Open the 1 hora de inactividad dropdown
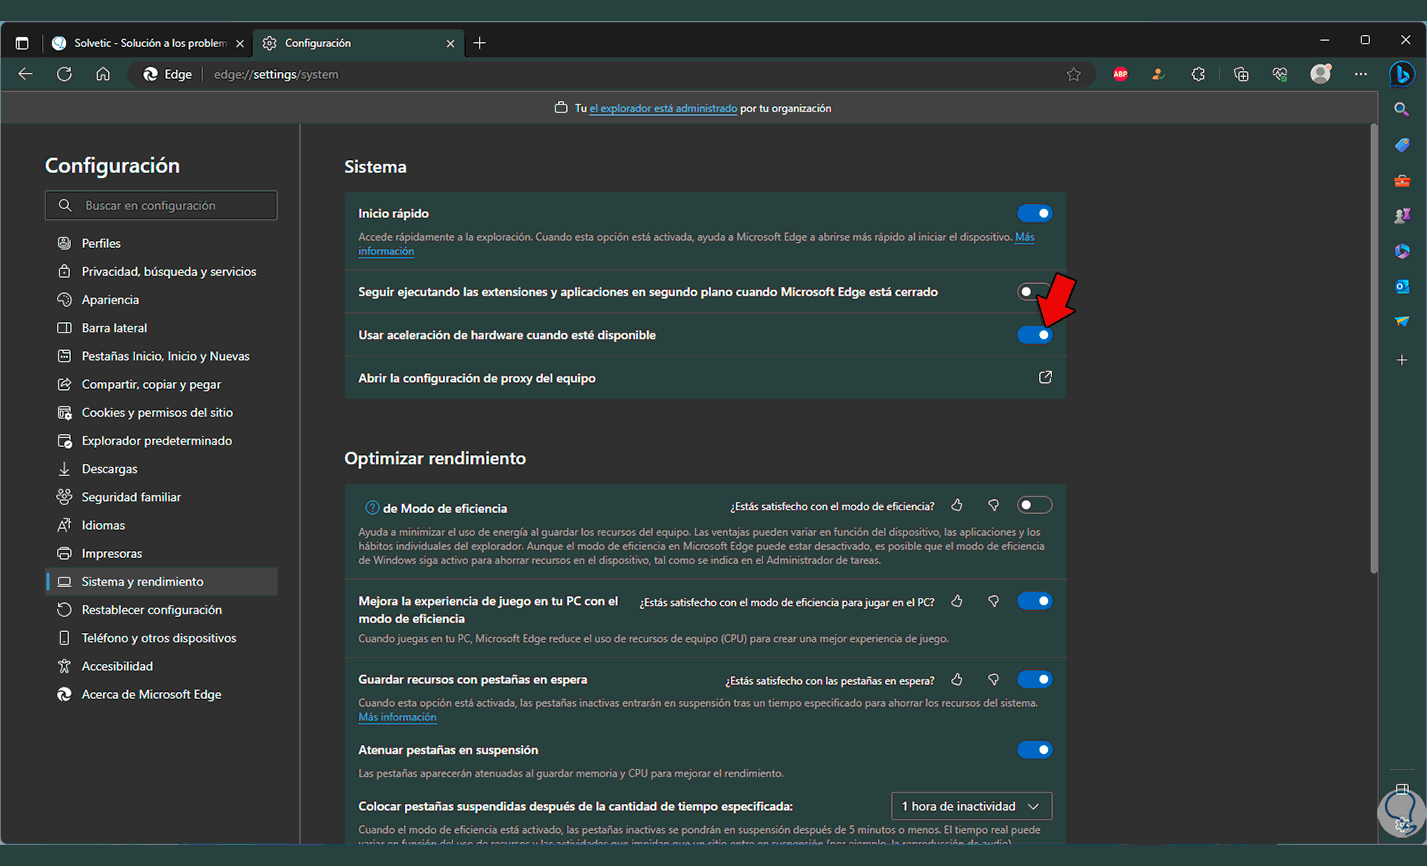The width and height of the screenshot is (1427, 866). [971, 806]
